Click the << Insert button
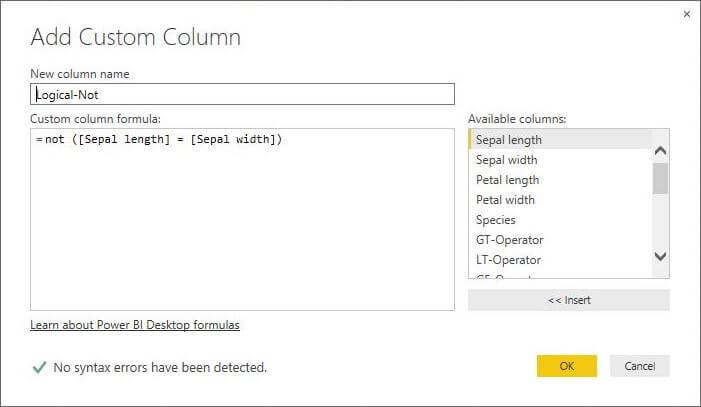This screenshot has width=701, height=407. point(569,300)
